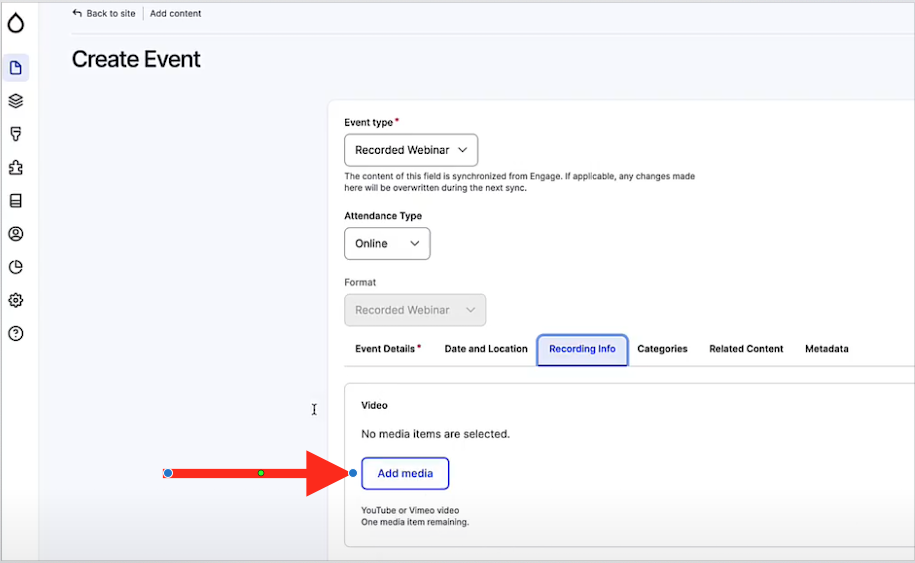Viewport: 915px width, 563px height.
Task: Expand the Event type dropdown
Action: [410, 150]
